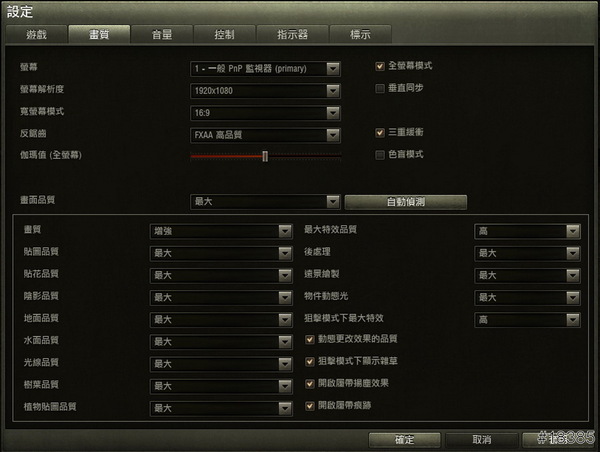Enable 色盲模式 checkbox
Screen dimensions: 600x452
pyautogui.click(x=380, y=155)
